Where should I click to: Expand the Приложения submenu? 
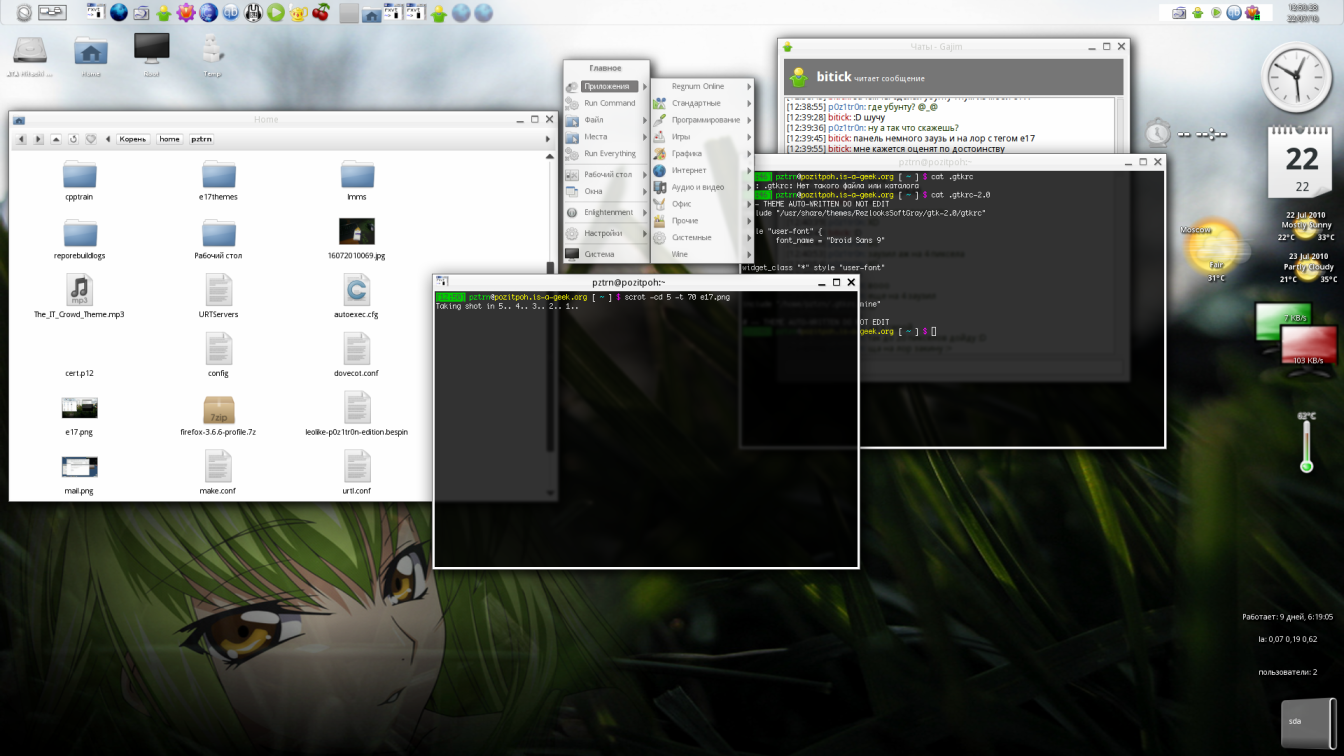click(606, 86)
